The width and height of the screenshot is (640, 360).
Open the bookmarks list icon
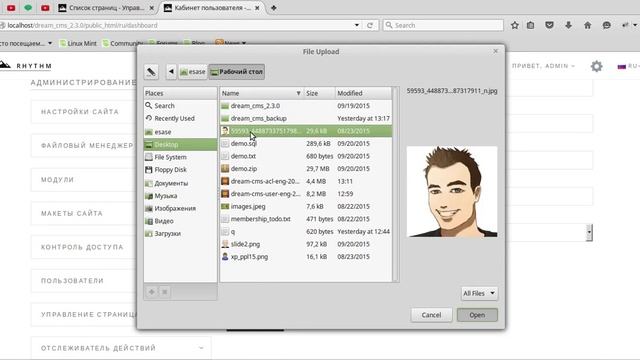tap(530, 25)
